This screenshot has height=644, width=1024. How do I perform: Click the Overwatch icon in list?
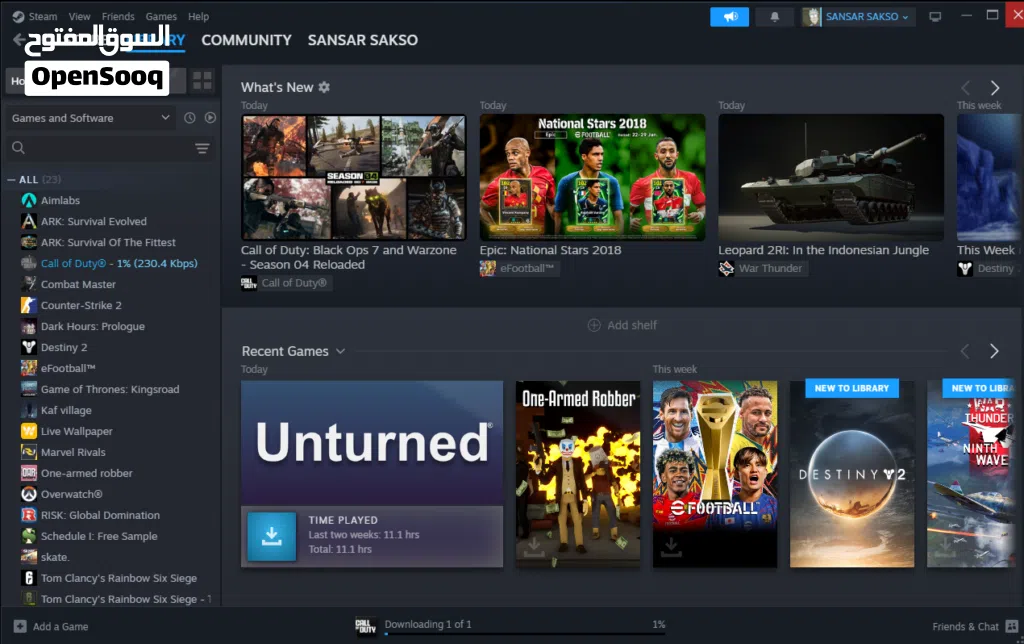29,494
